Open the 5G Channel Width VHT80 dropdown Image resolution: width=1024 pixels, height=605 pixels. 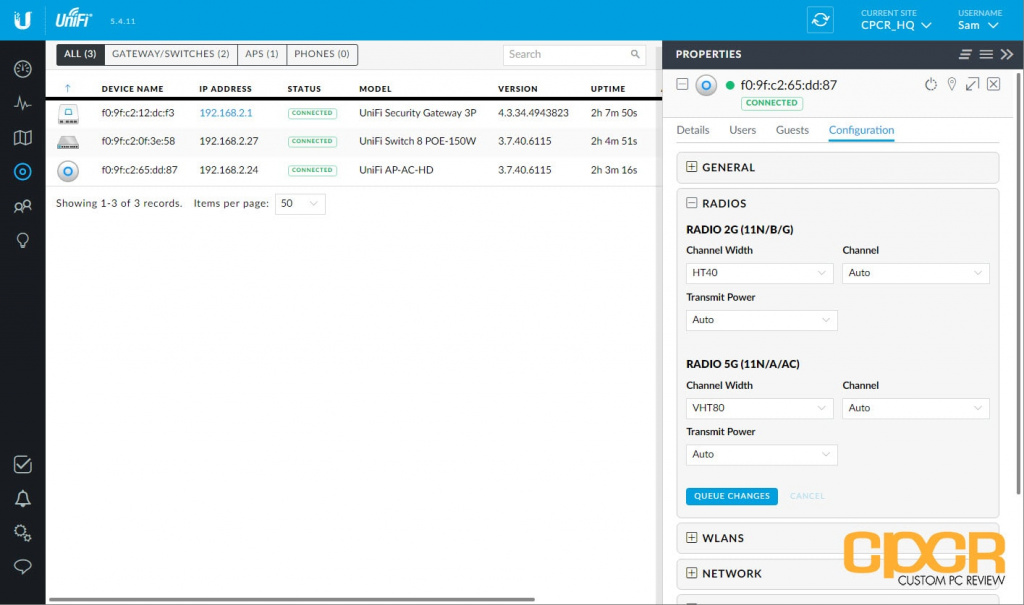761,408
